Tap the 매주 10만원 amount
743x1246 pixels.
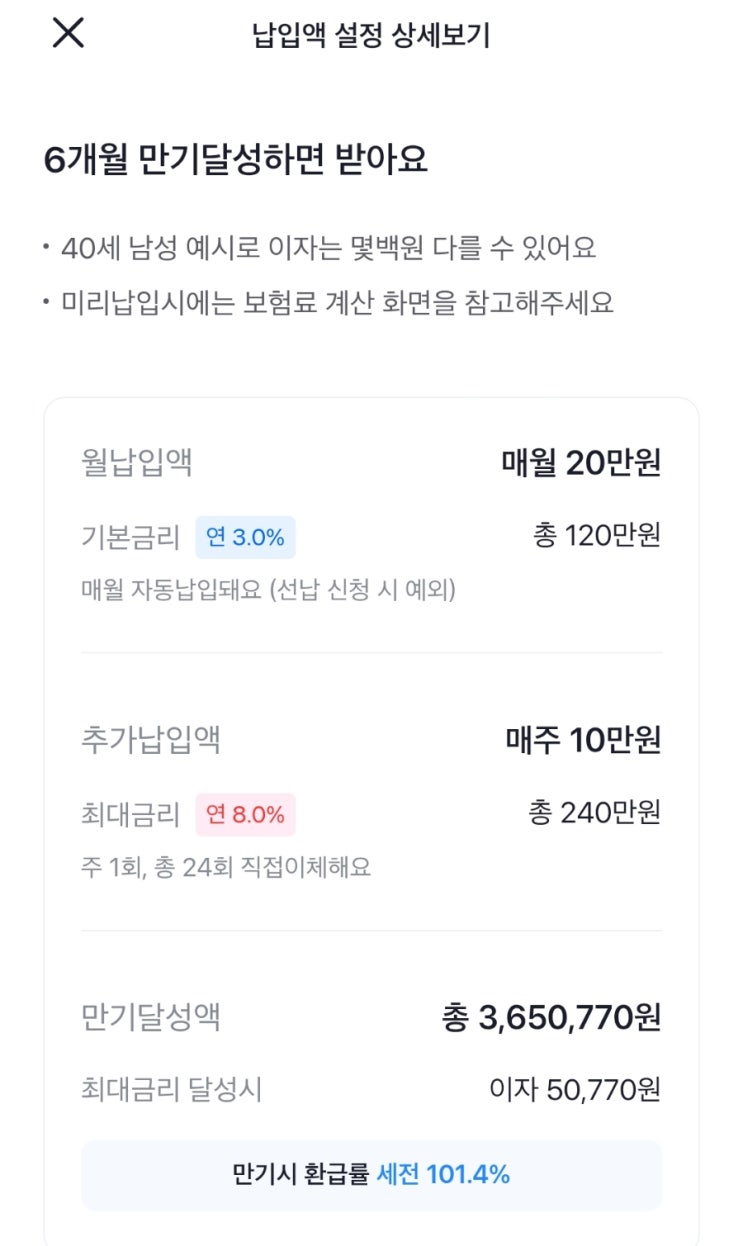[x=583, y=740]
